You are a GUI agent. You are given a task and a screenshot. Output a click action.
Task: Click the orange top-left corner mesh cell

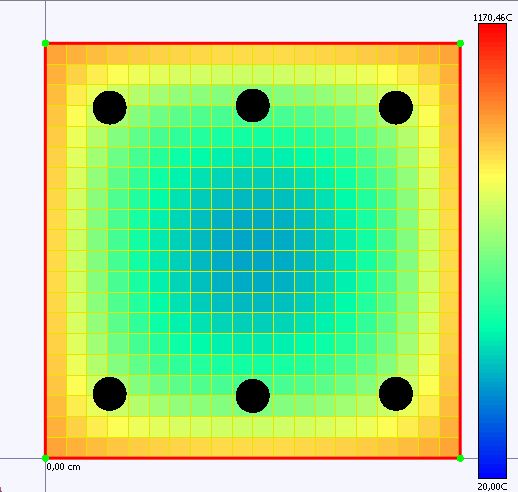56,54
